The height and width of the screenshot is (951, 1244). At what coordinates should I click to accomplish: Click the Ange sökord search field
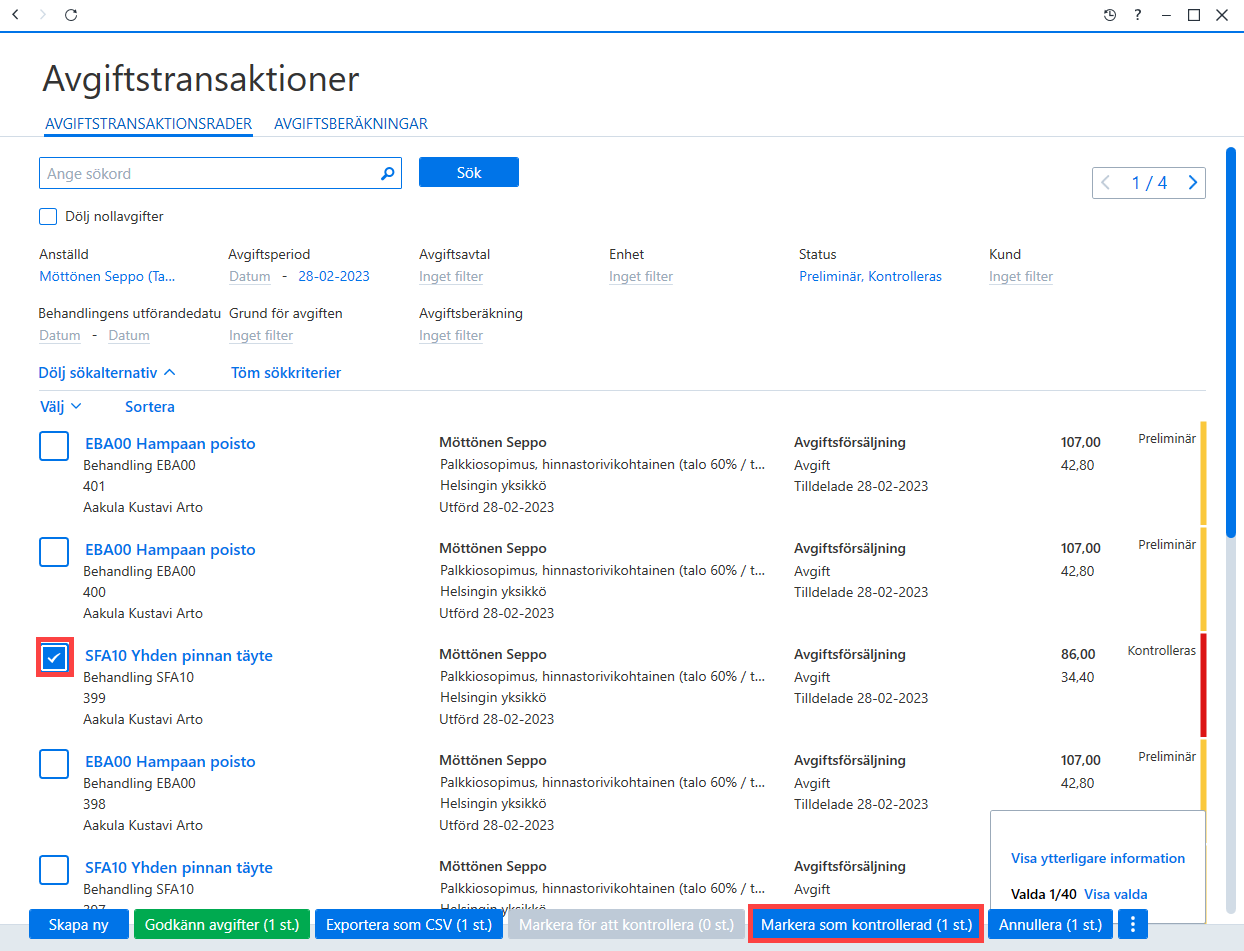[220, 173]
